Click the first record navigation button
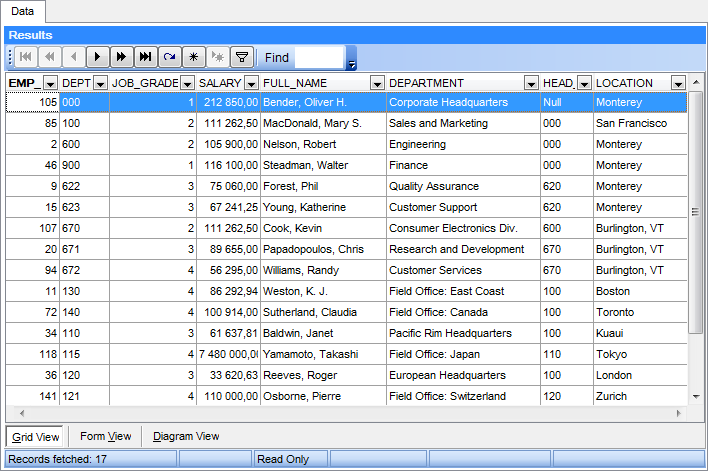 click(x=26, y=58)
